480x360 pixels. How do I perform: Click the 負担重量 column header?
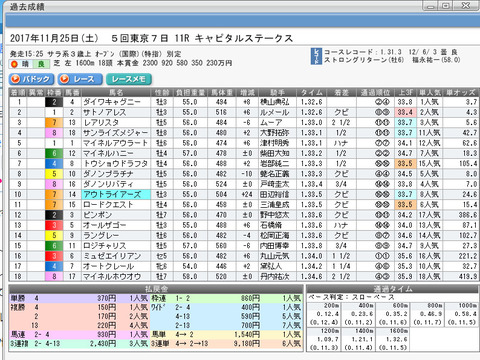(190, 92)
